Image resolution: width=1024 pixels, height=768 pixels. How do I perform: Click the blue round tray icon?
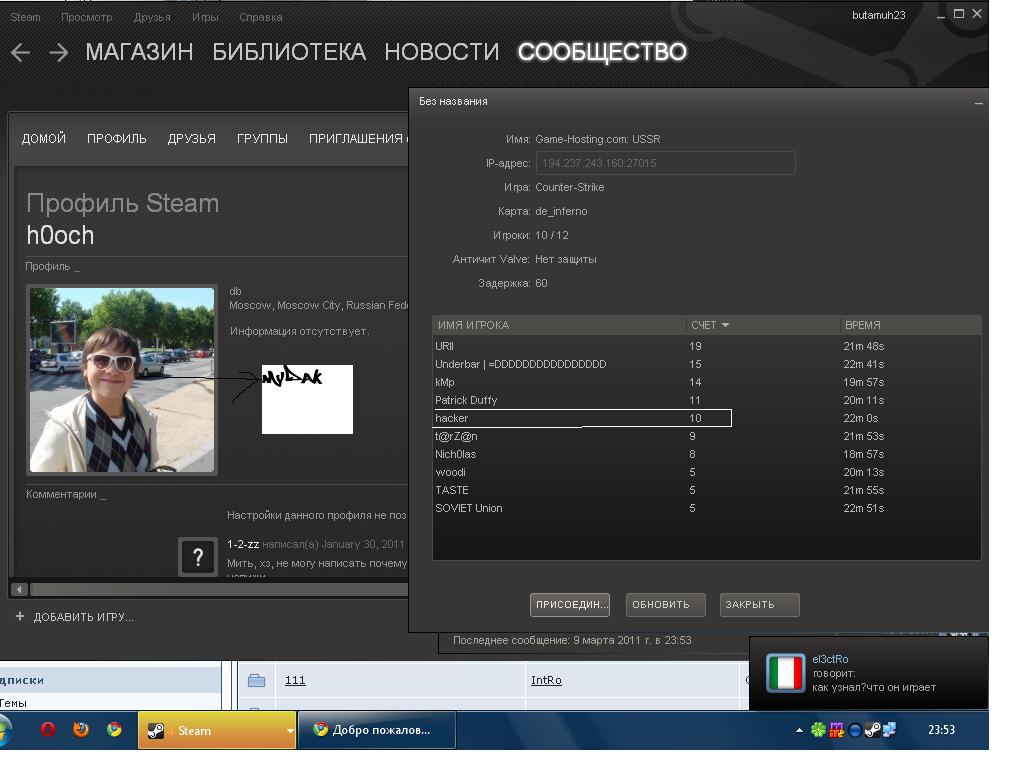tap(855, 730)
